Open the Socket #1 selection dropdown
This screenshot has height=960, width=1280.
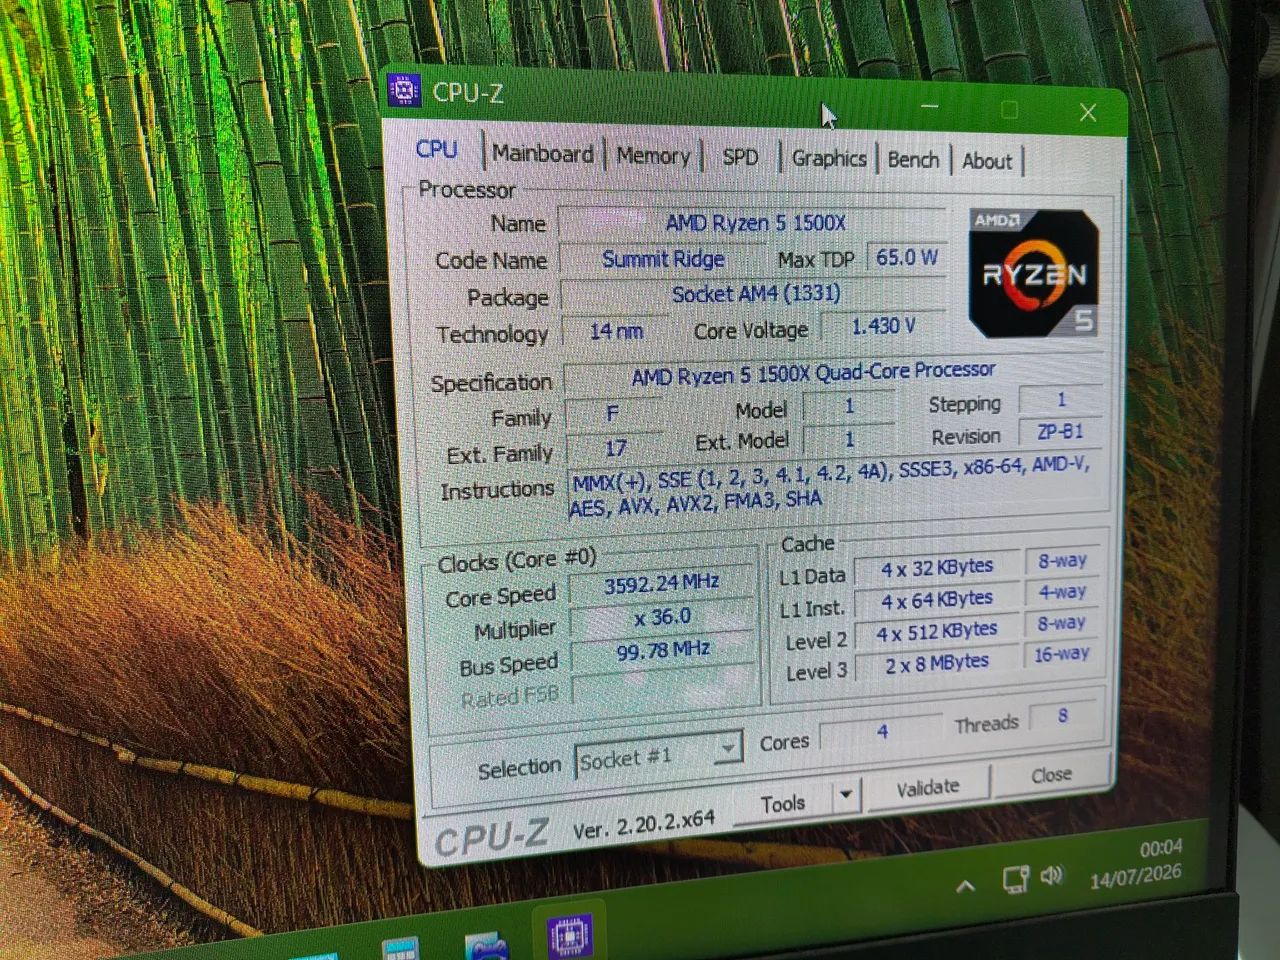click(x=658, y=758)
